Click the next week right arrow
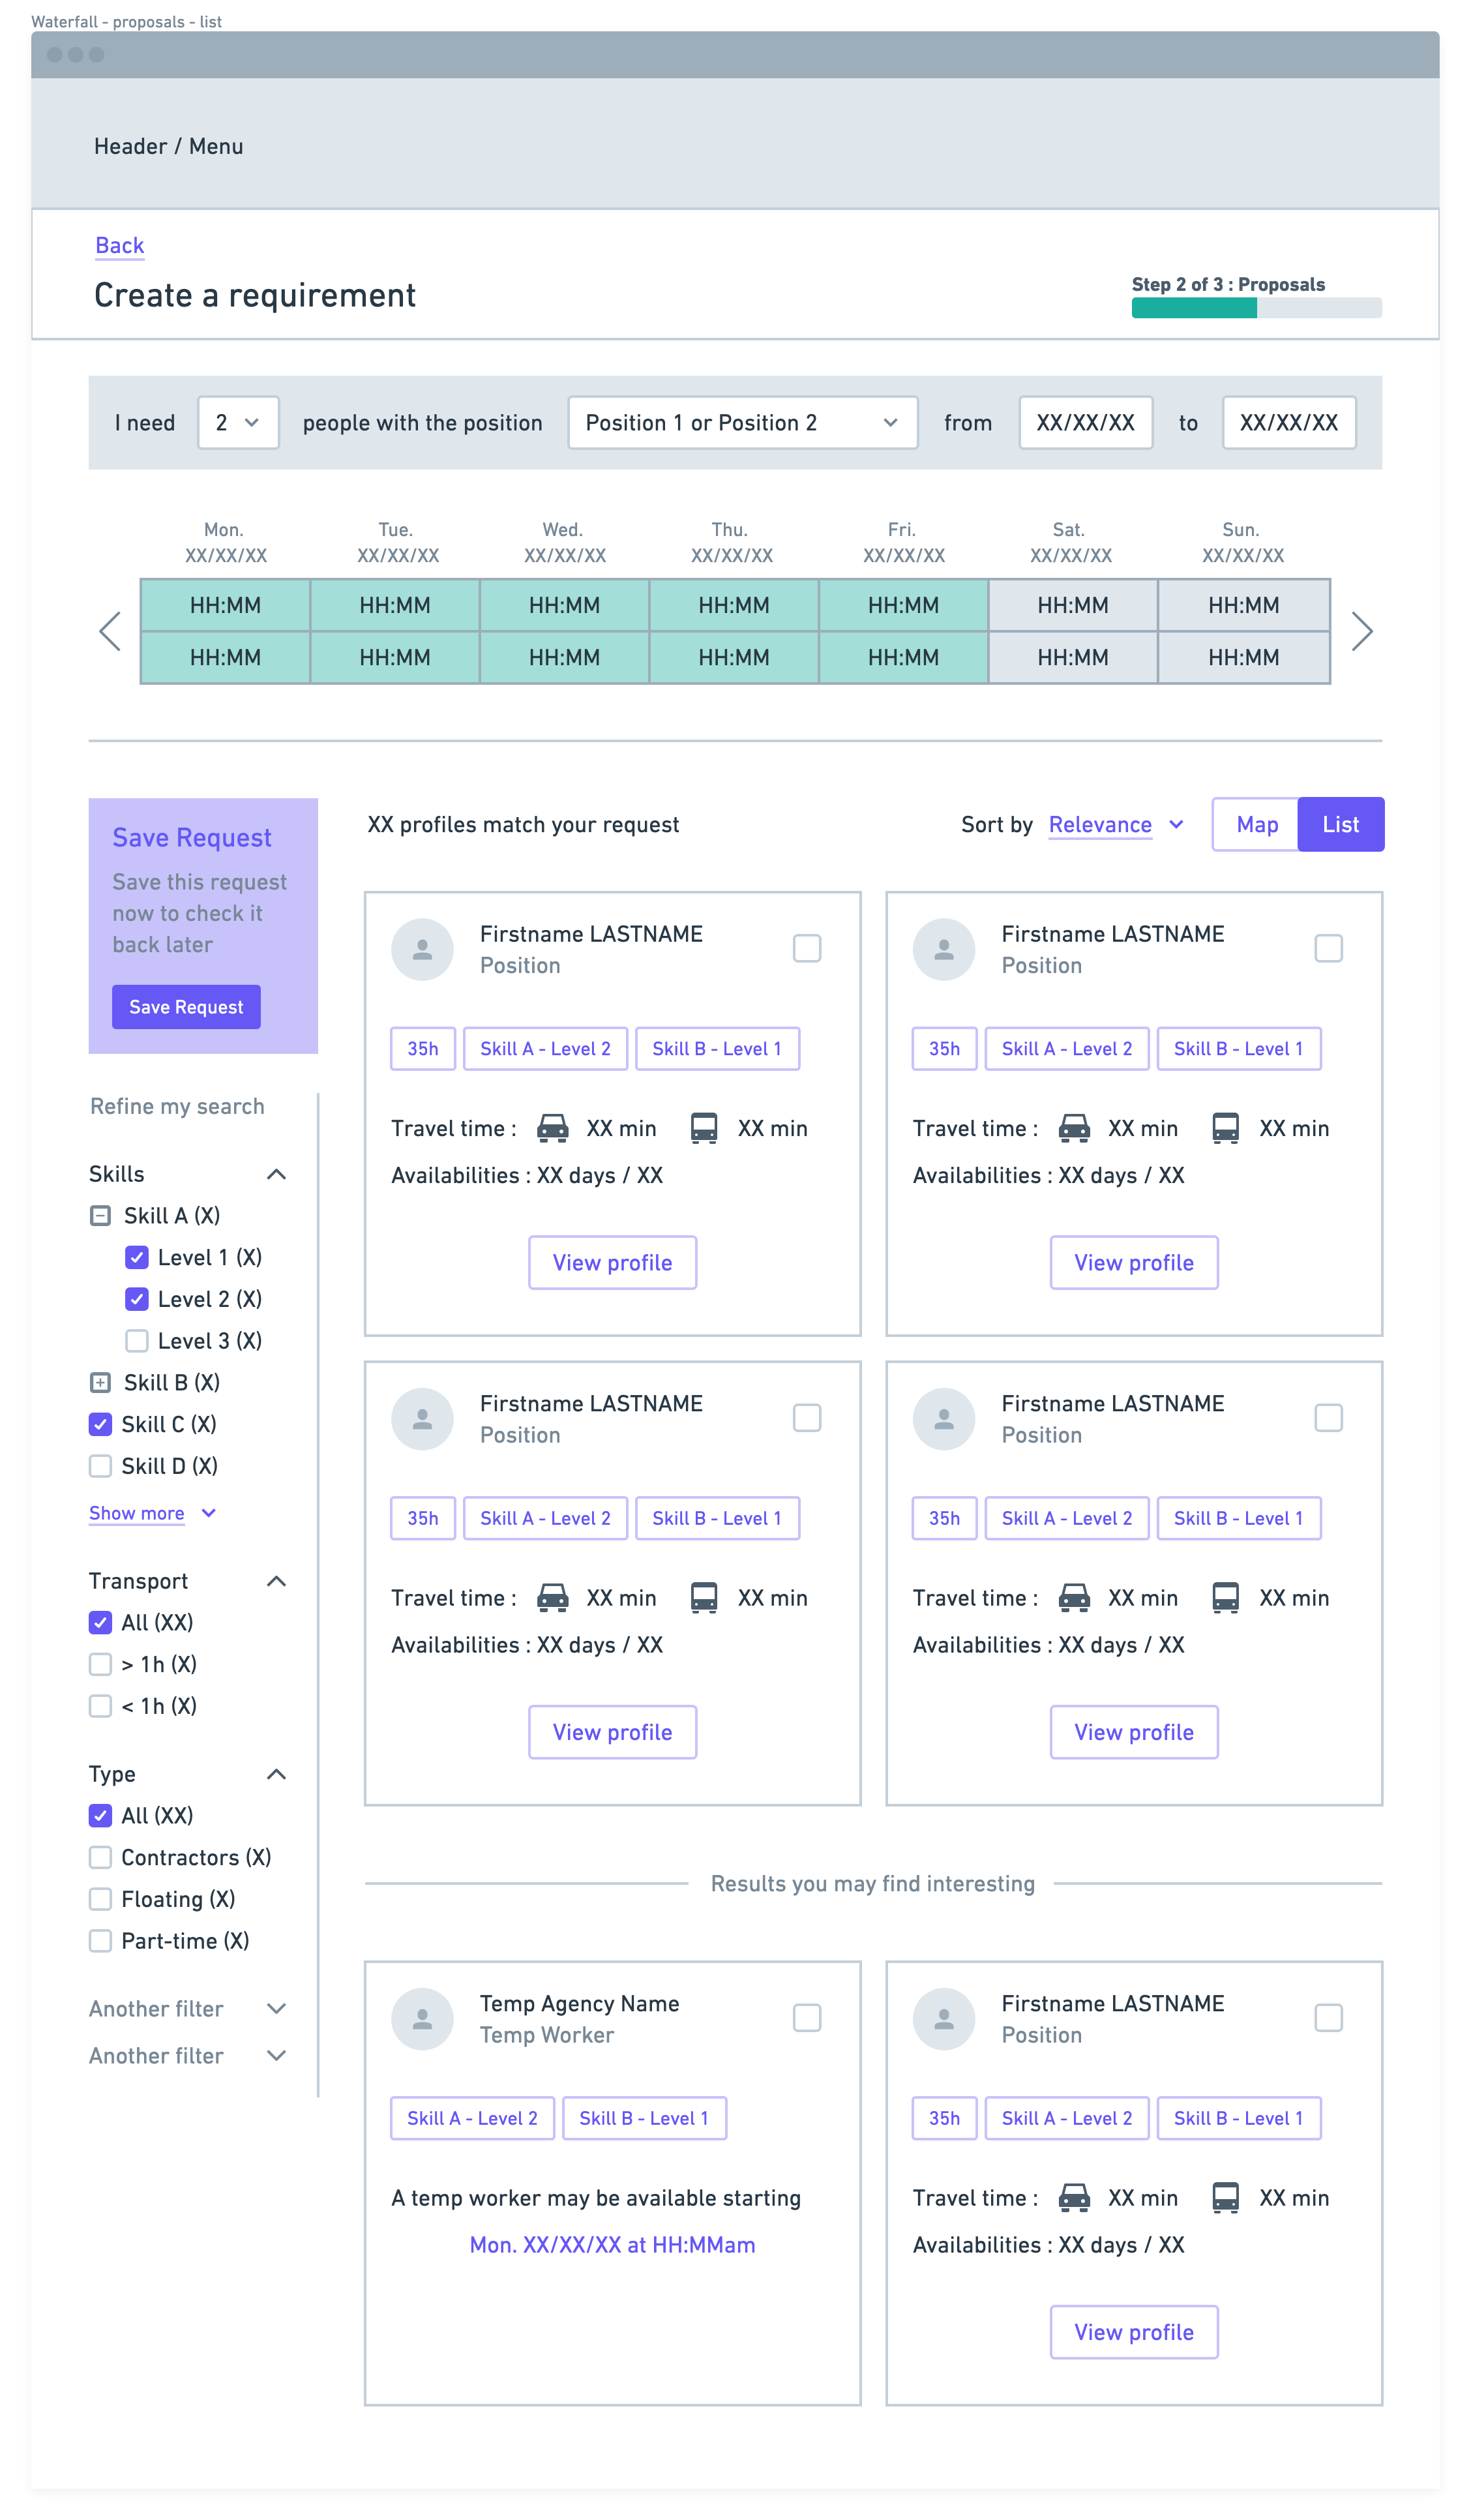This screenshot has width=1471, height=2520. pyautogui.click(x=1361, y=631)
